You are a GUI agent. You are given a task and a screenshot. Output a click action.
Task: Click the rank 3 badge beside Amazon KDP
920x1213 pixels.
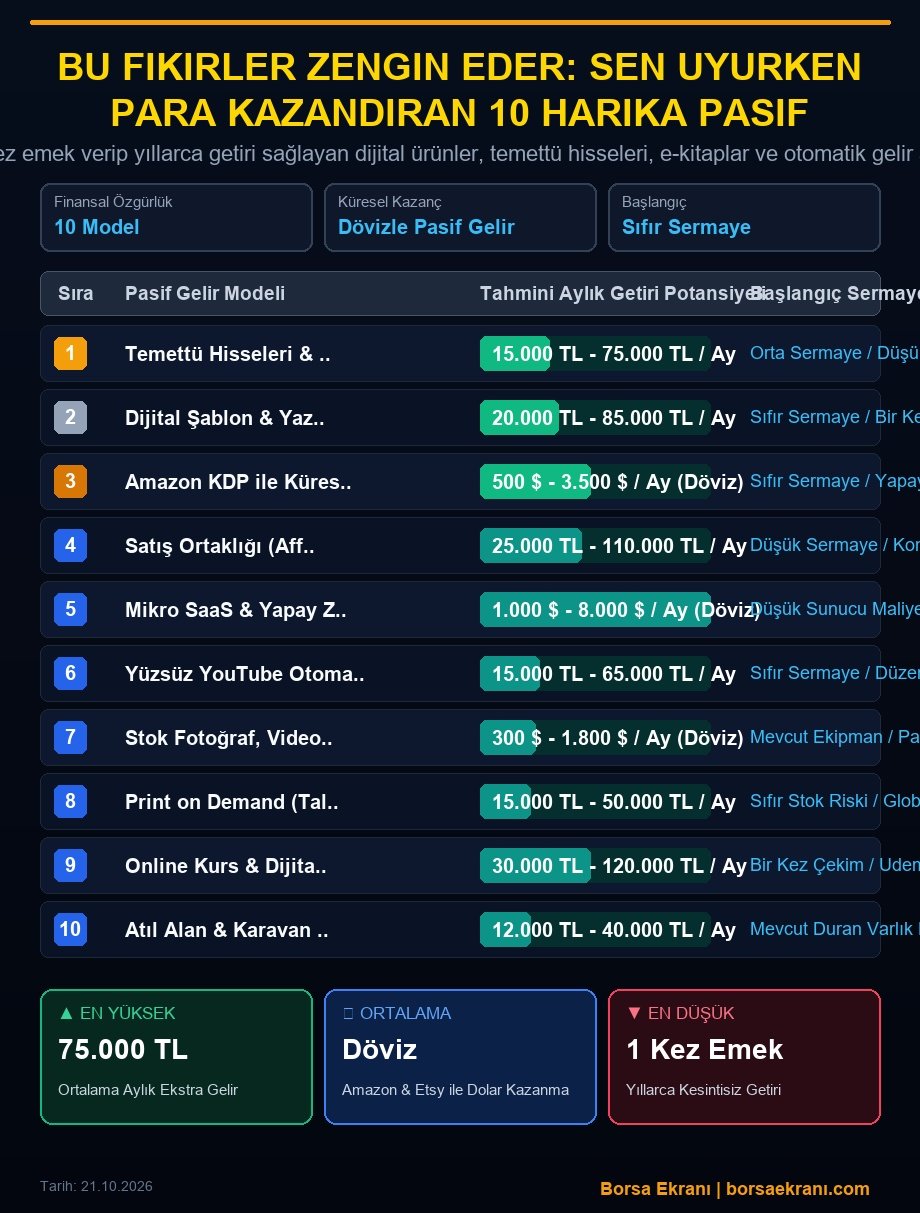pos(70,481)
